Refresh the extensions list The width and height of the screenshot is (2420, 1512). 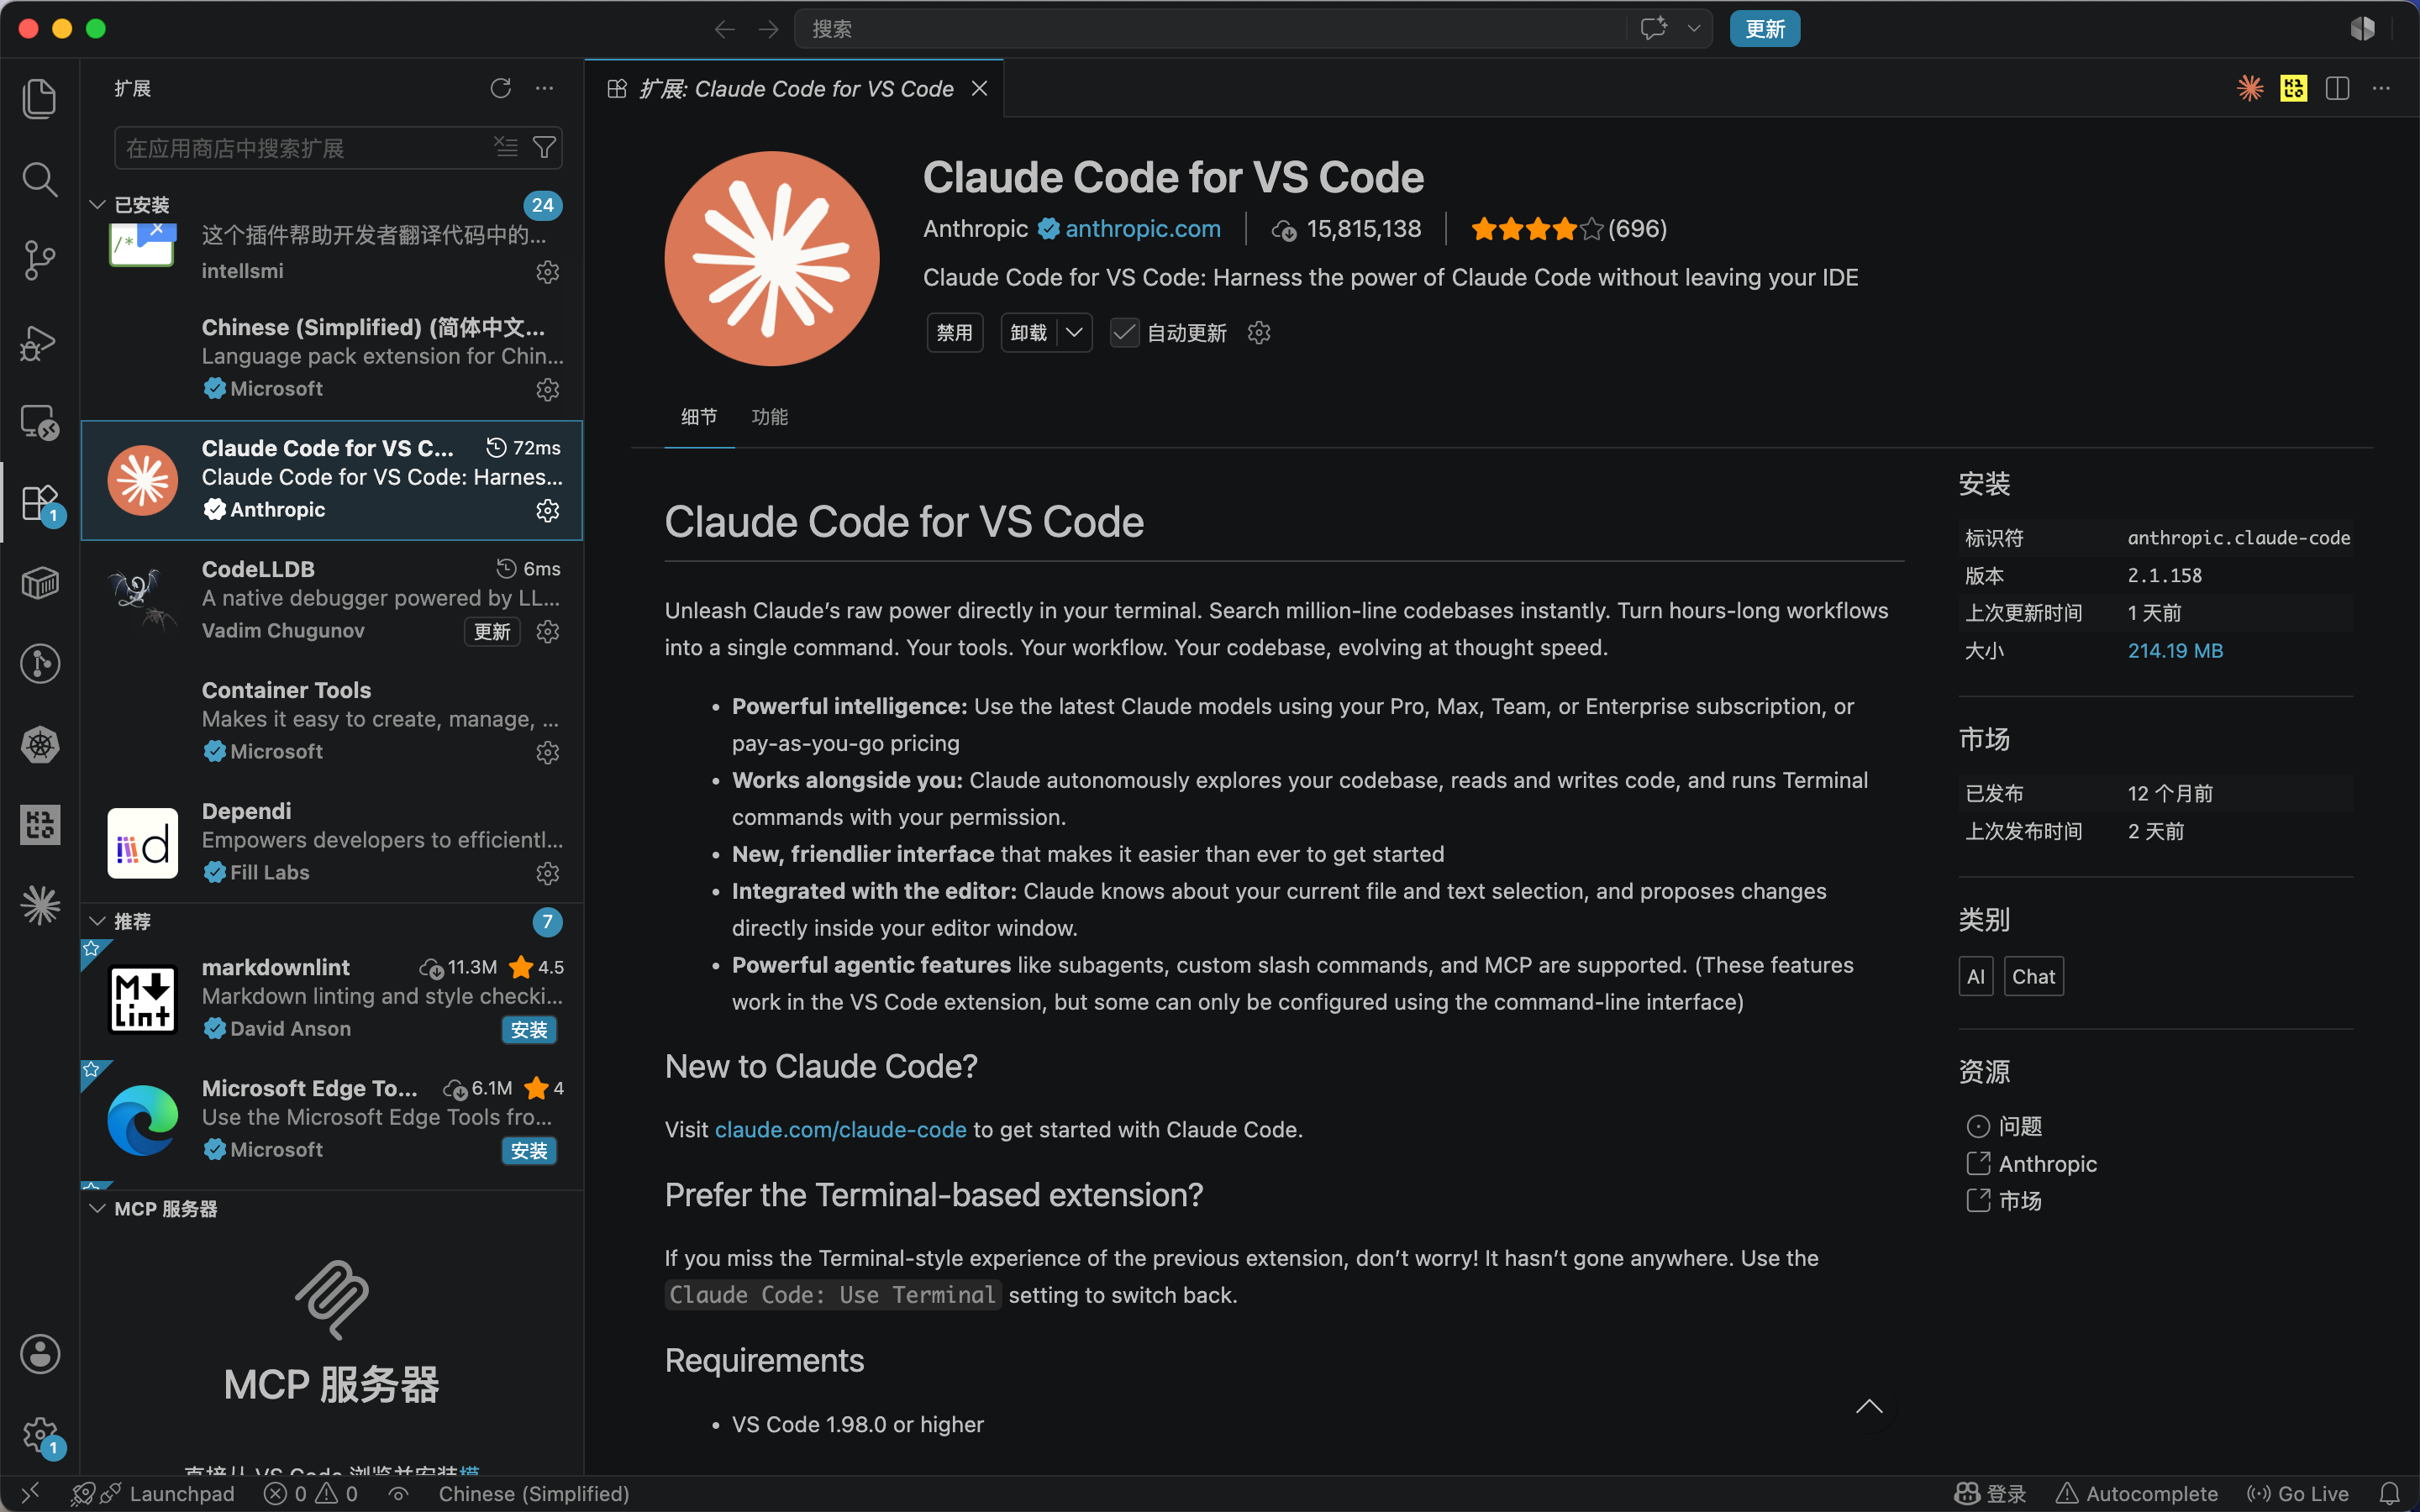pyautogui.click(x=501, y=88)
